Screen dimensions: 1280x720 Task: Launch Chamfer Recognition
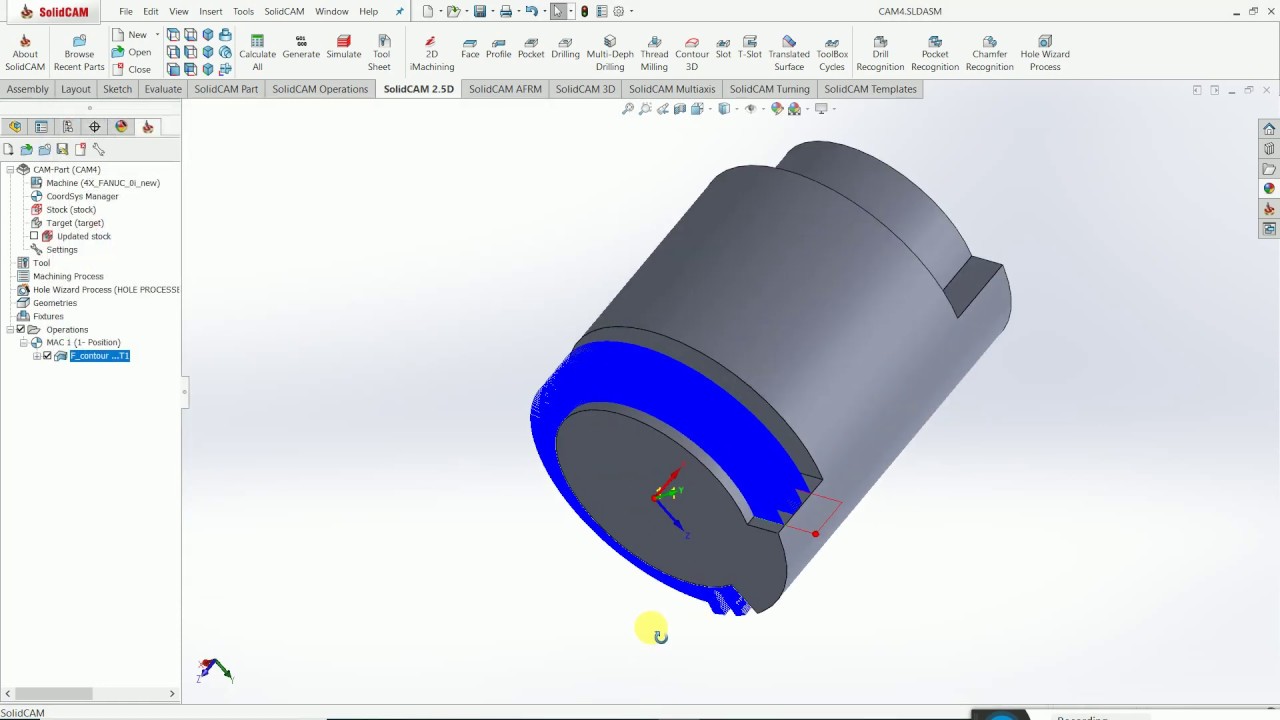click(x=989, y=54)
